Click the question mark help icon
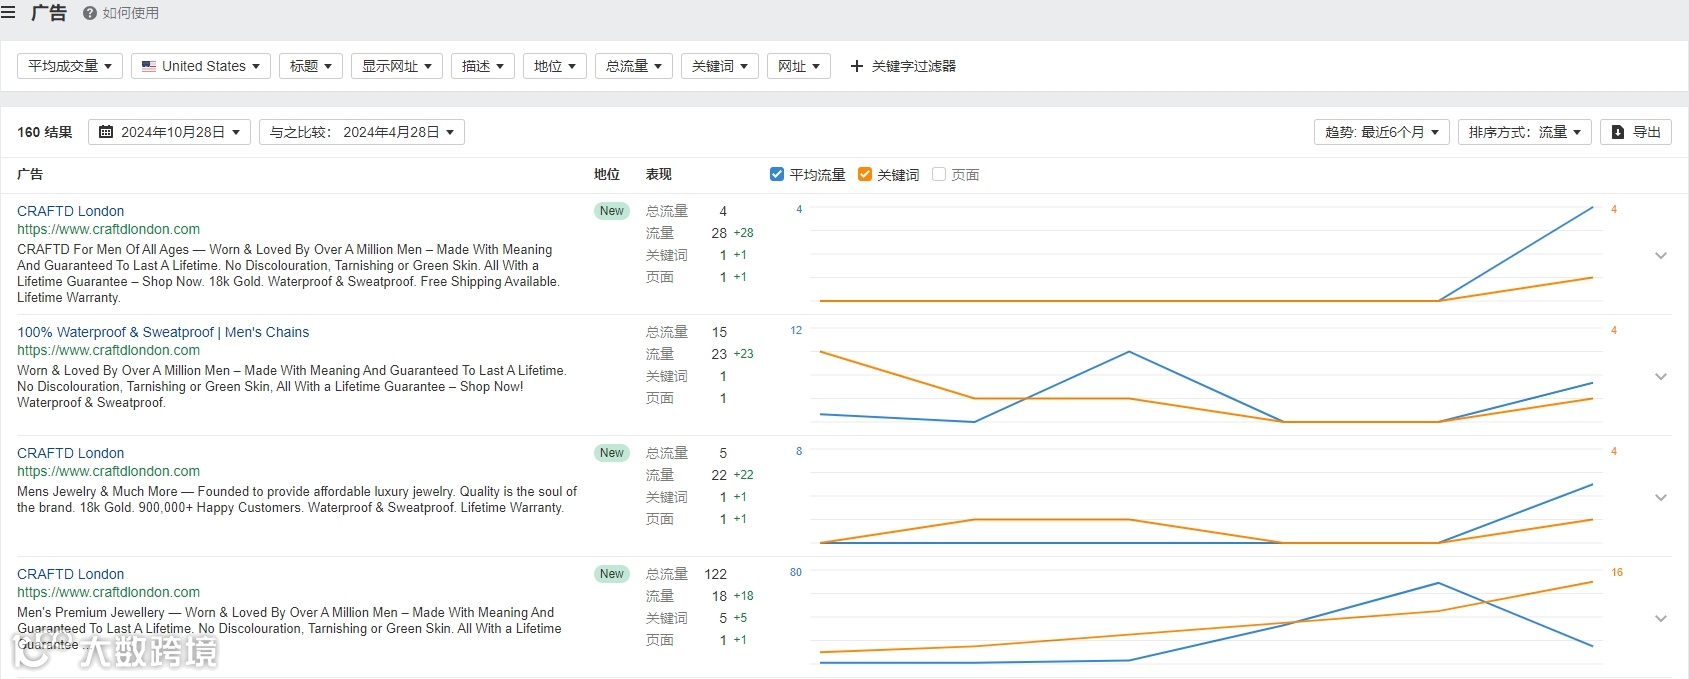This screenshot has width=1689, height=679. pyautogui.click(x=90, y=13)
